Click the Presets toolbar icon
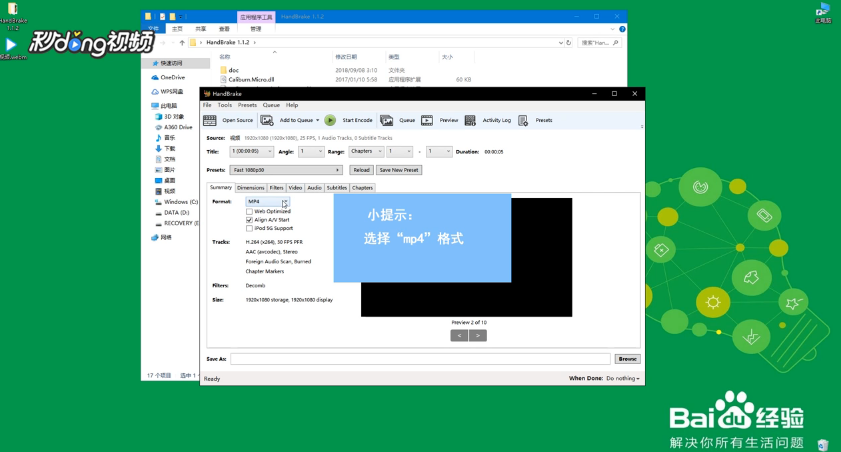Image resolution: width=841 pixels, height=452 pixels. pyautogui.click(x=523, y=121)
